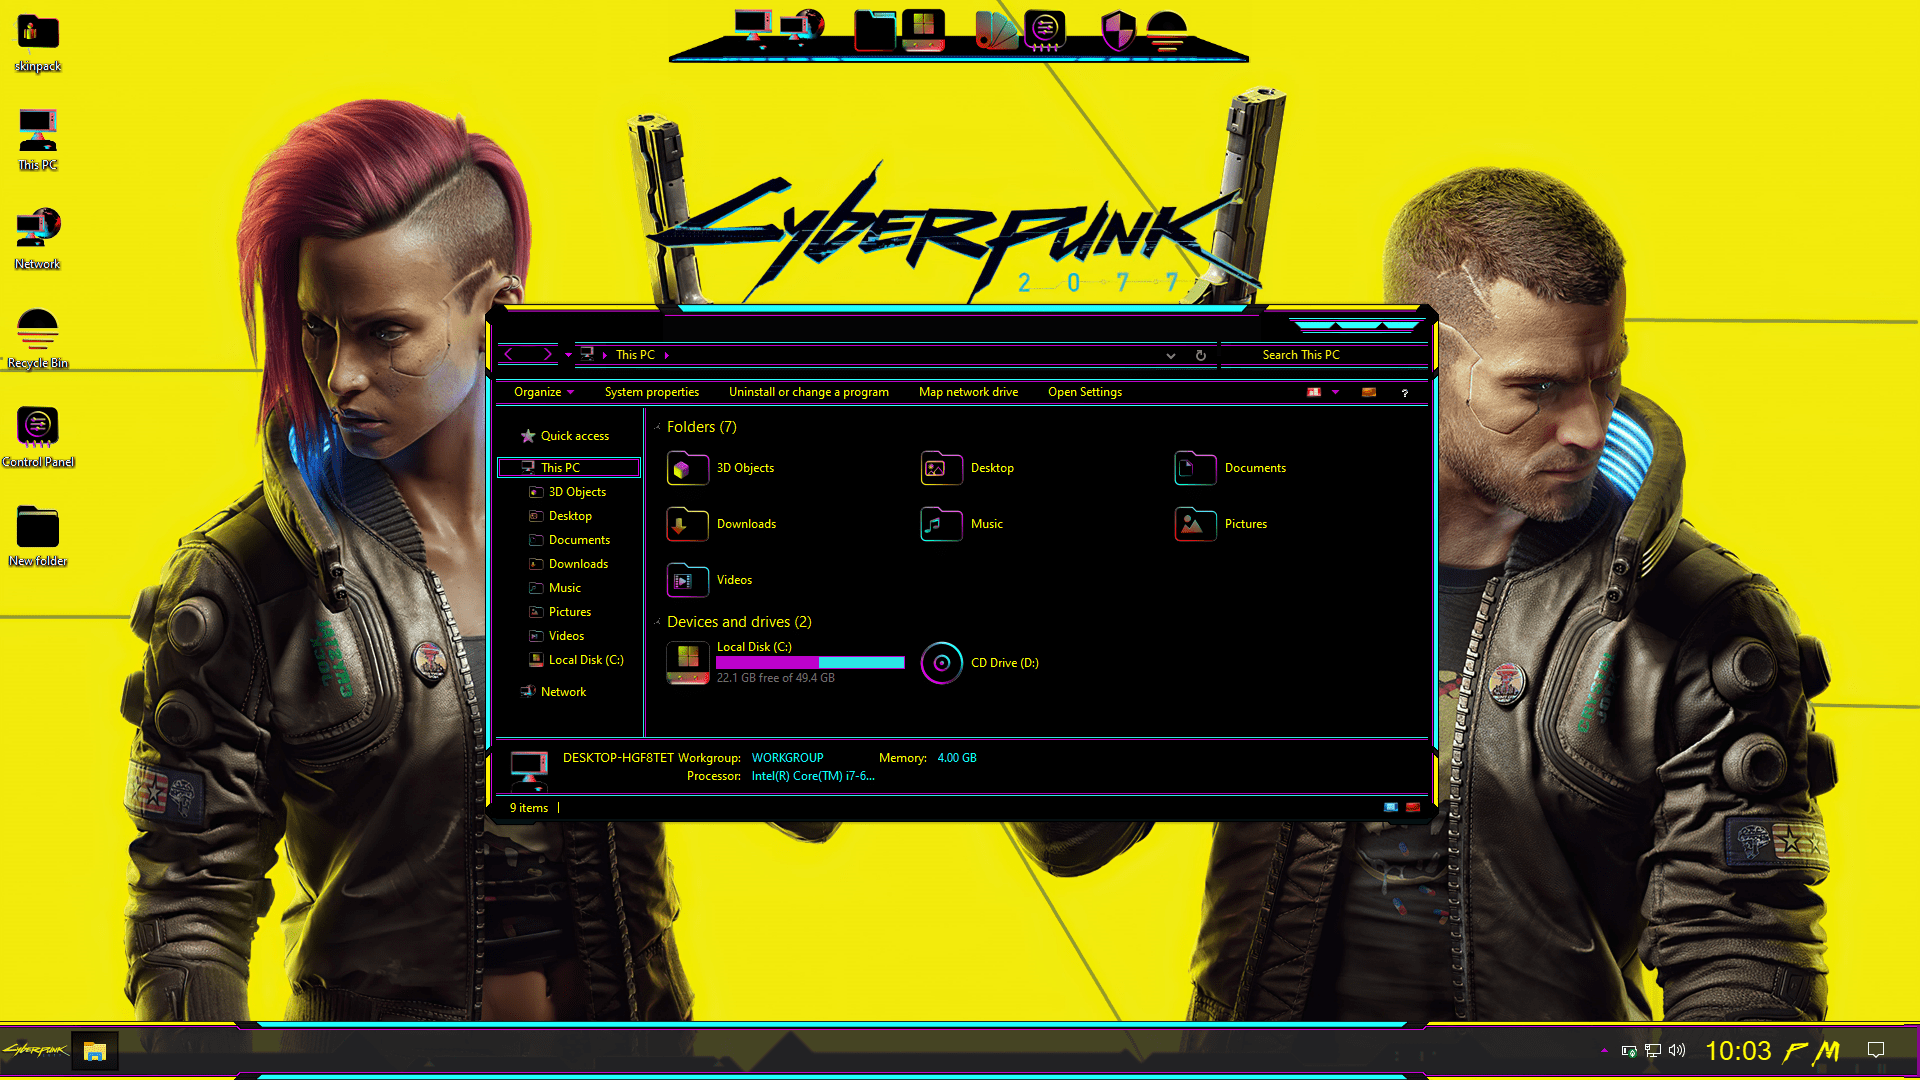Select the Downloads folder
Viewport: 1920px width, 1080px height.
pyautogui.click(x=745, y=524)
